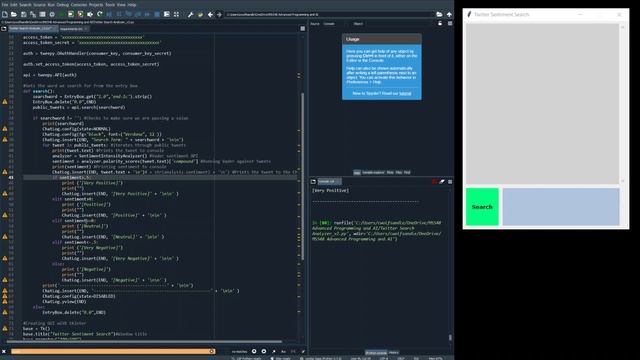Open the Search menu
This screenshot has width=640, height=360.
tap(25, 4)
